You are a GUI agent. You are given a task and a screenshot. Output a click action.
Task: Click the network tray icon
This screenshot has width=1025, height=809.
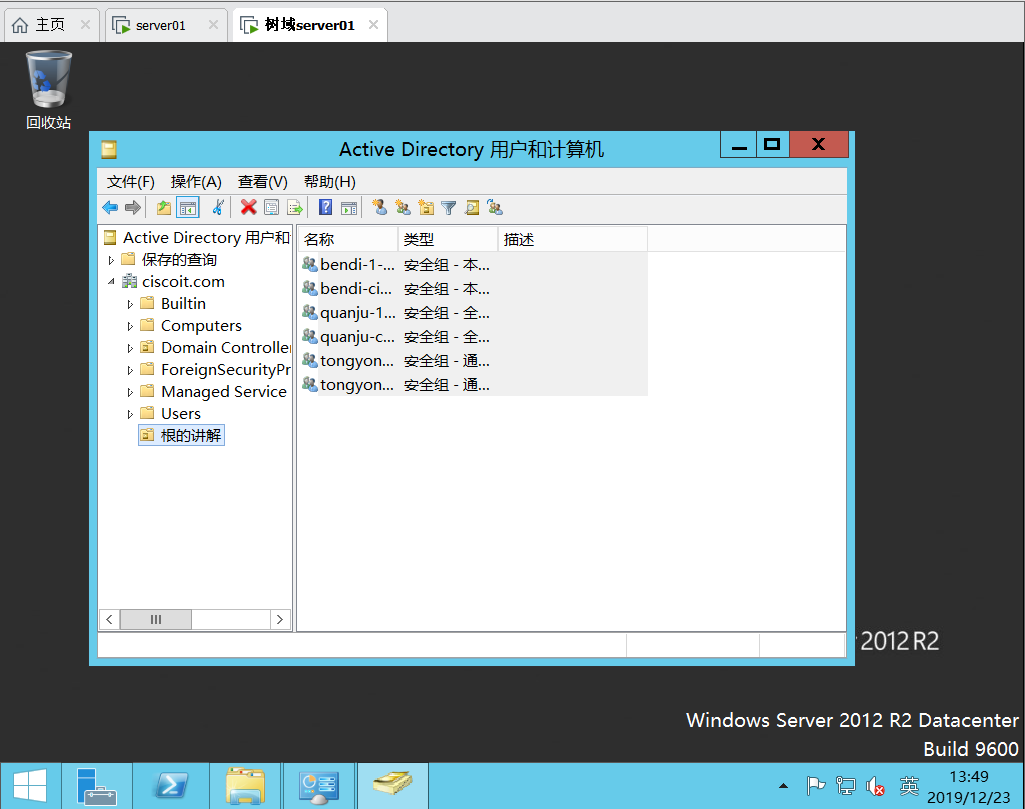coord(845,785)
